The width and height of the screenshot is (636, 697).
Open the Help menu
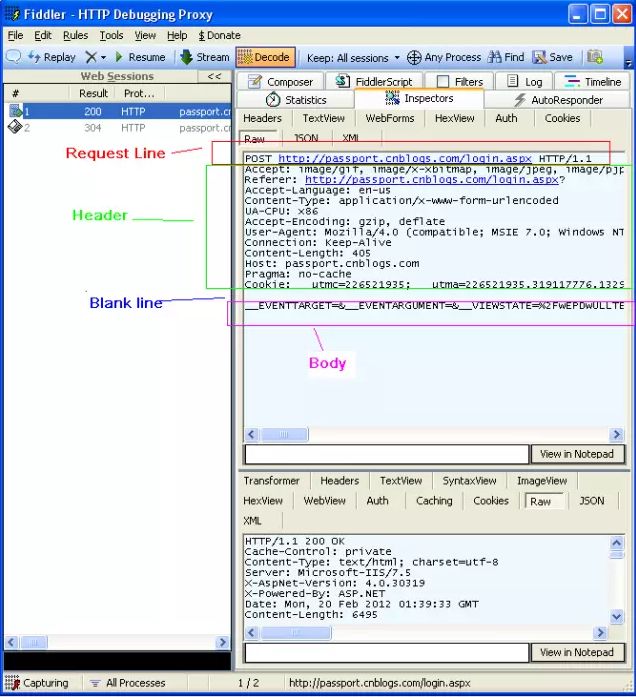tap(177, 35)
